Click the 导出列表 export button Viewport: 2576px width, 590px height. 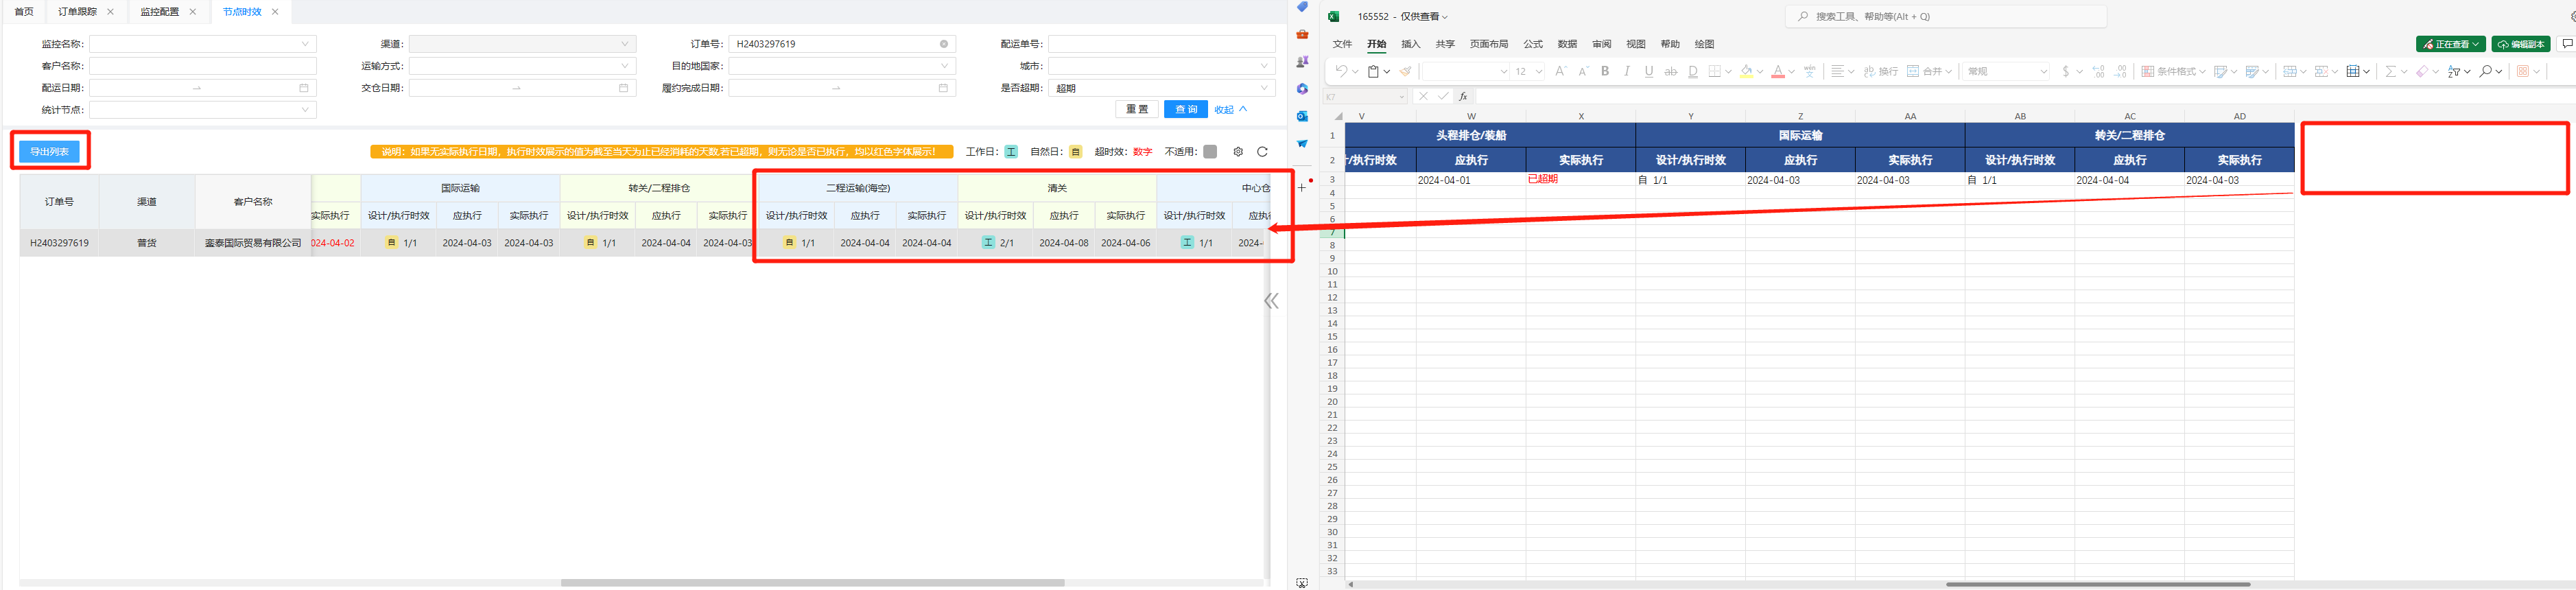49,152
